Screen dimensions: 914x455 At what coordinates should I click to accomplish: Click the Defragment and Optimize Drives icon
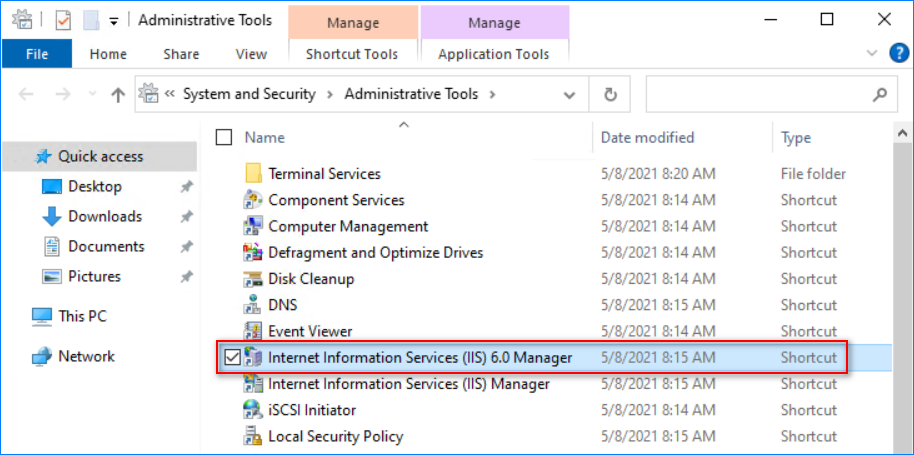tap(252, 252)
